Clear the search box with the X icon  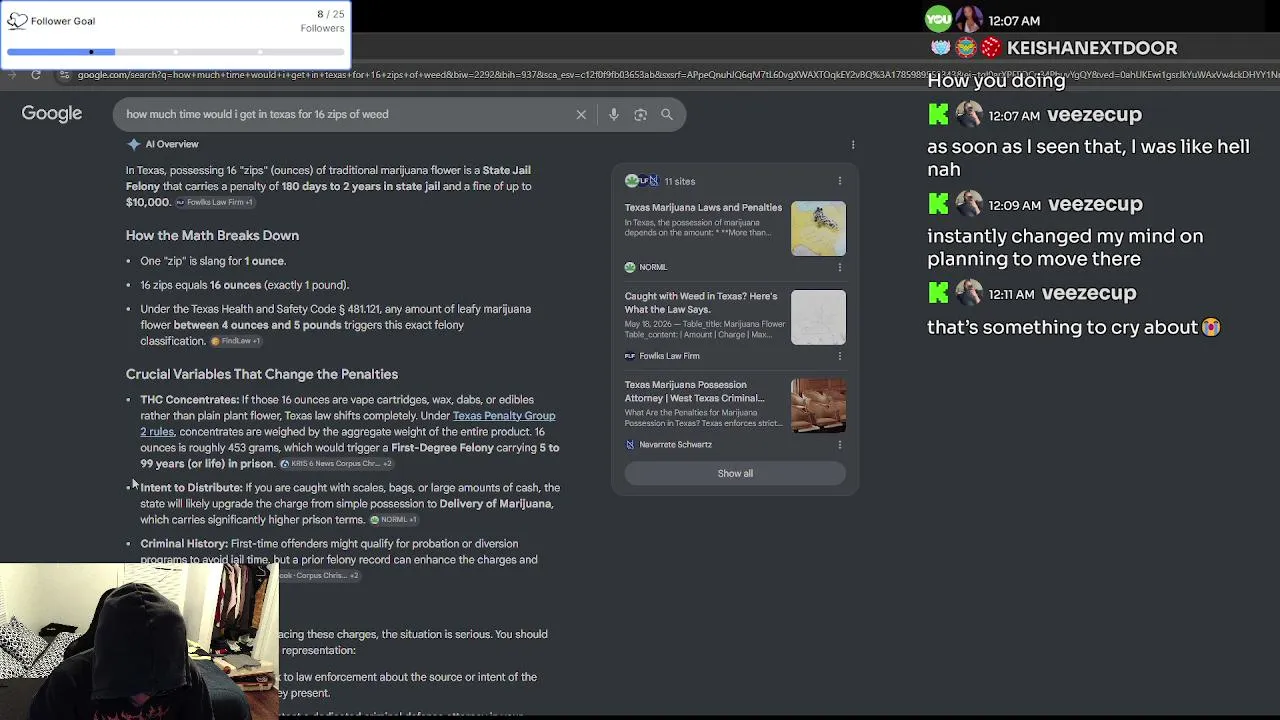click(x=581, y=114)
